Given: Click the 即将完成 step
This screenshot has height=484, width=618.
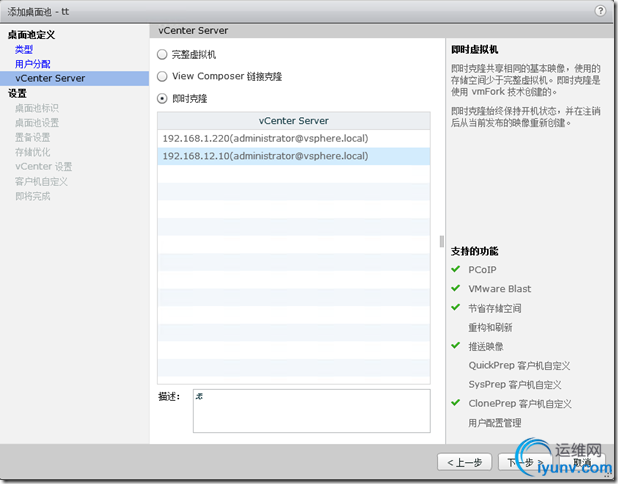Looking at the screenshot, I should (x=32, y=196).
